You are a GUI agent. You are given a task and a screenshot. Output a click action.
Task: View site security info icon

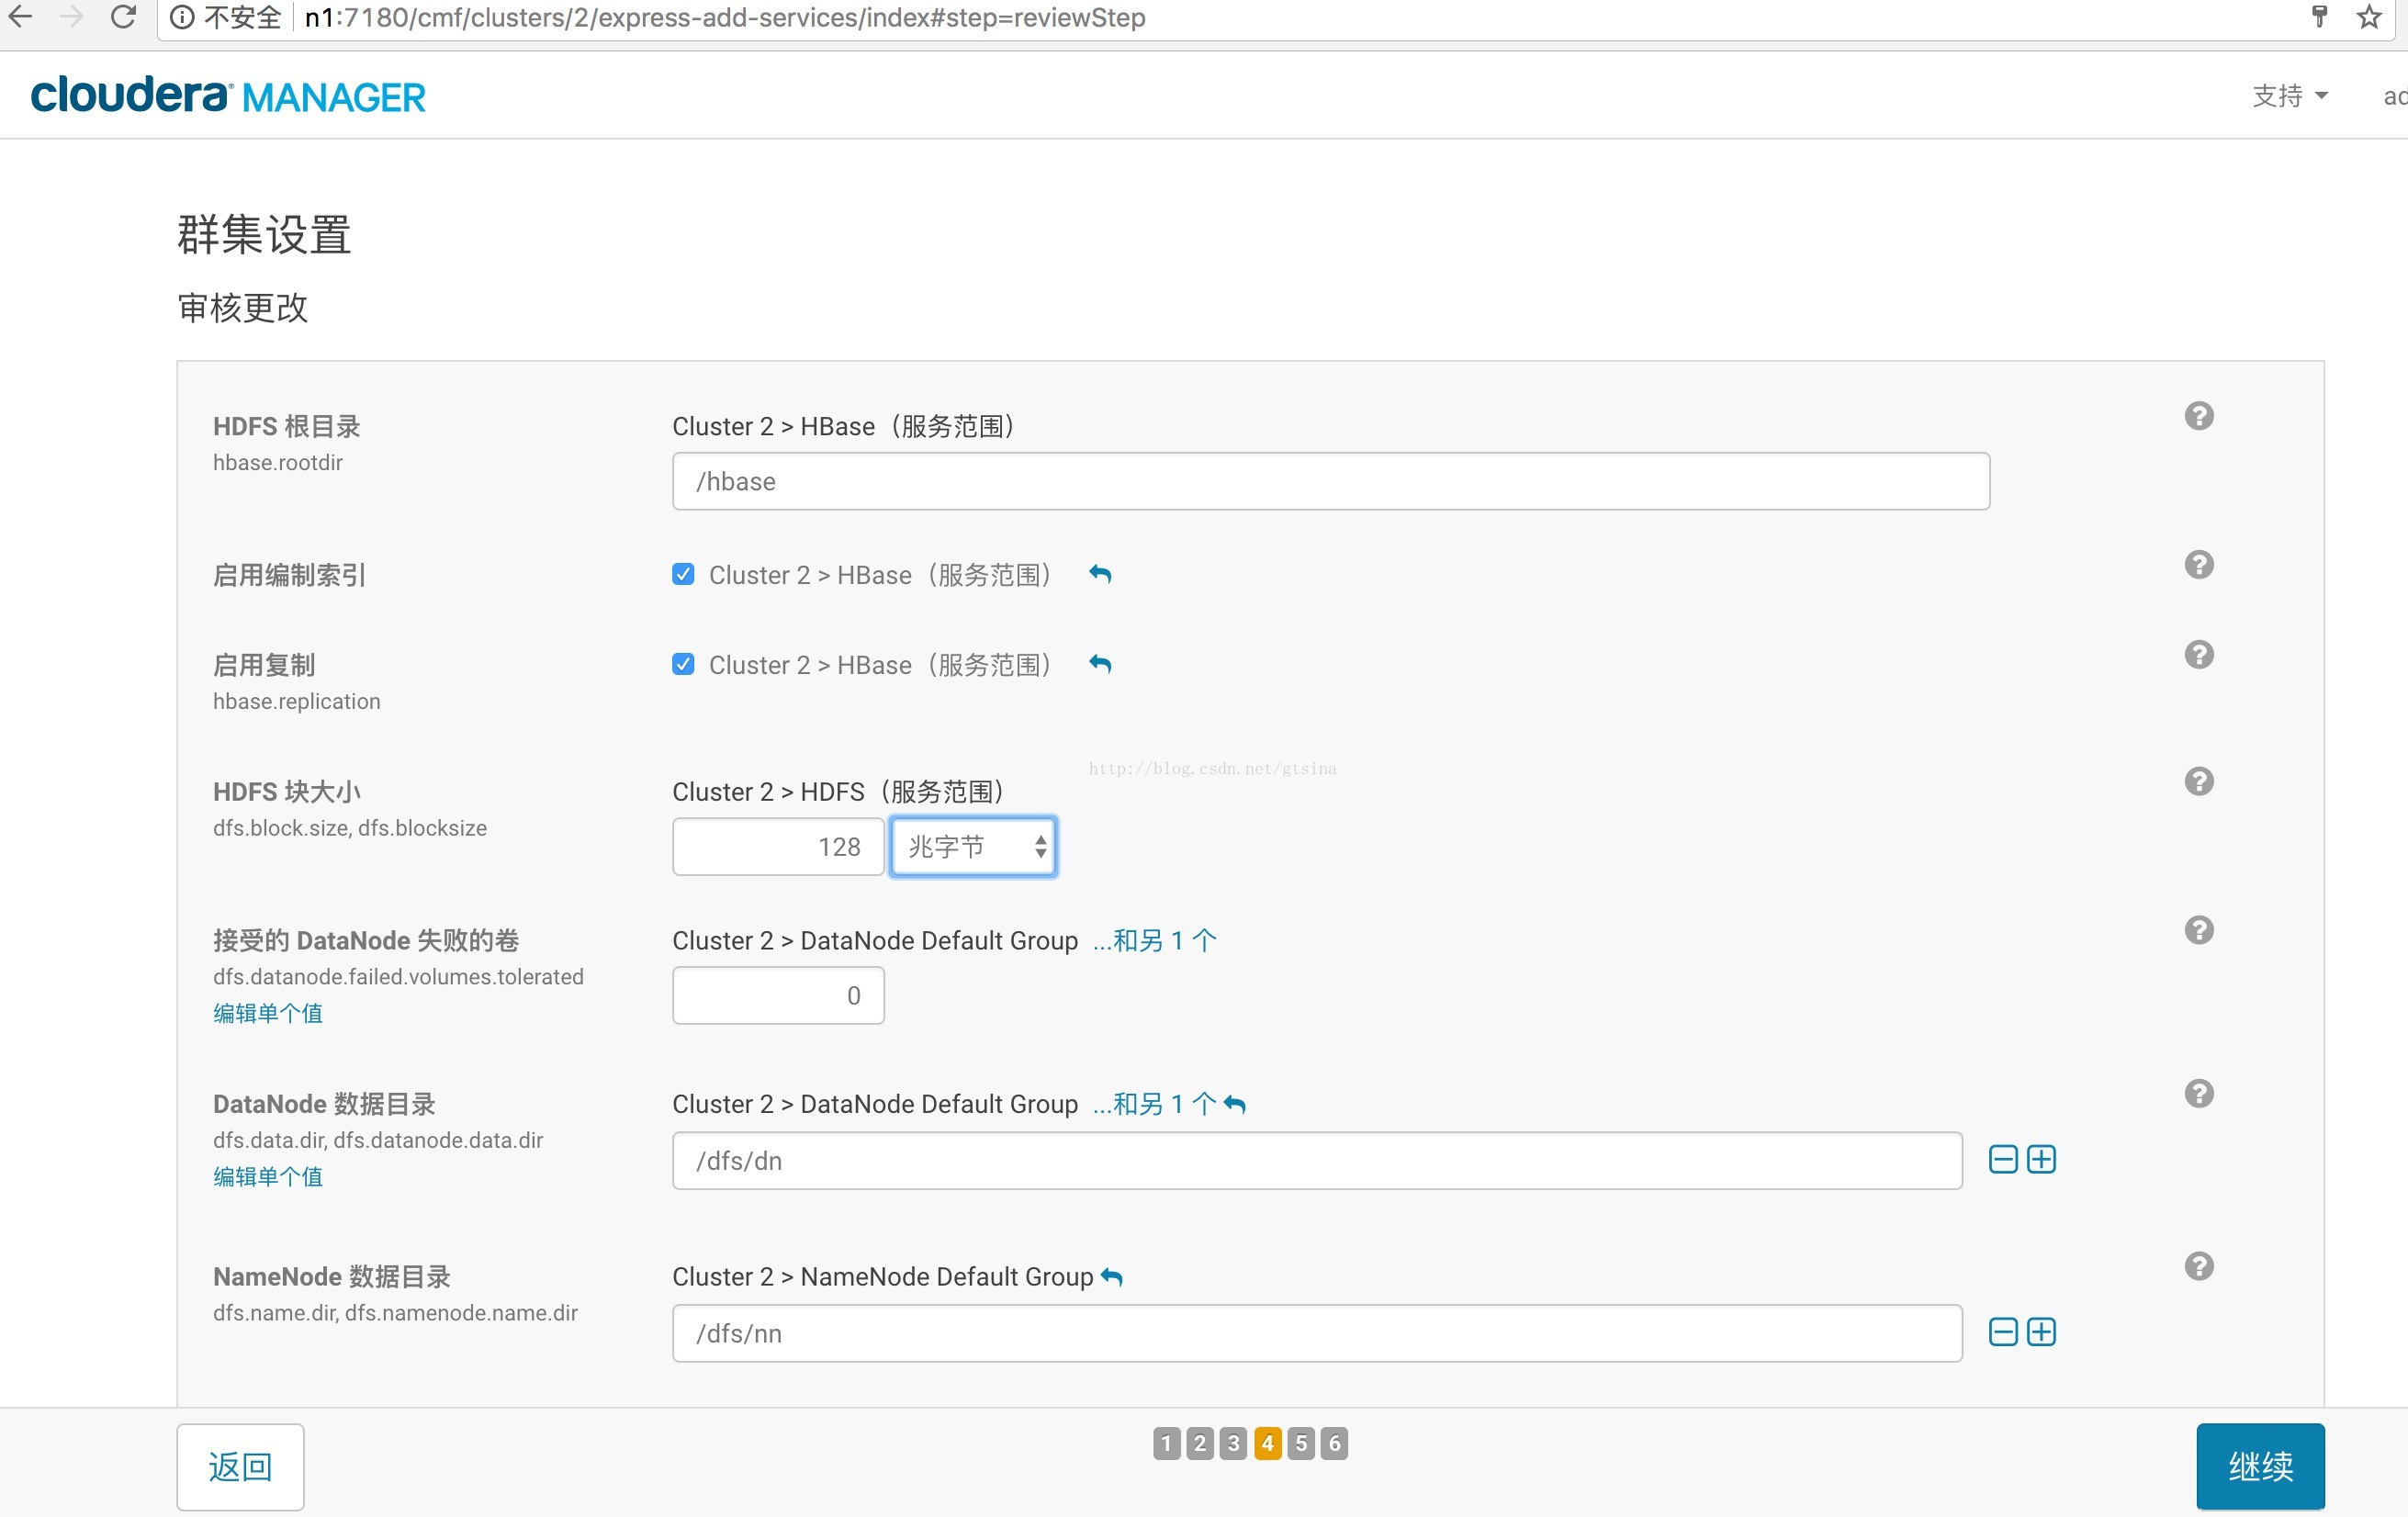tap(182, 17)
